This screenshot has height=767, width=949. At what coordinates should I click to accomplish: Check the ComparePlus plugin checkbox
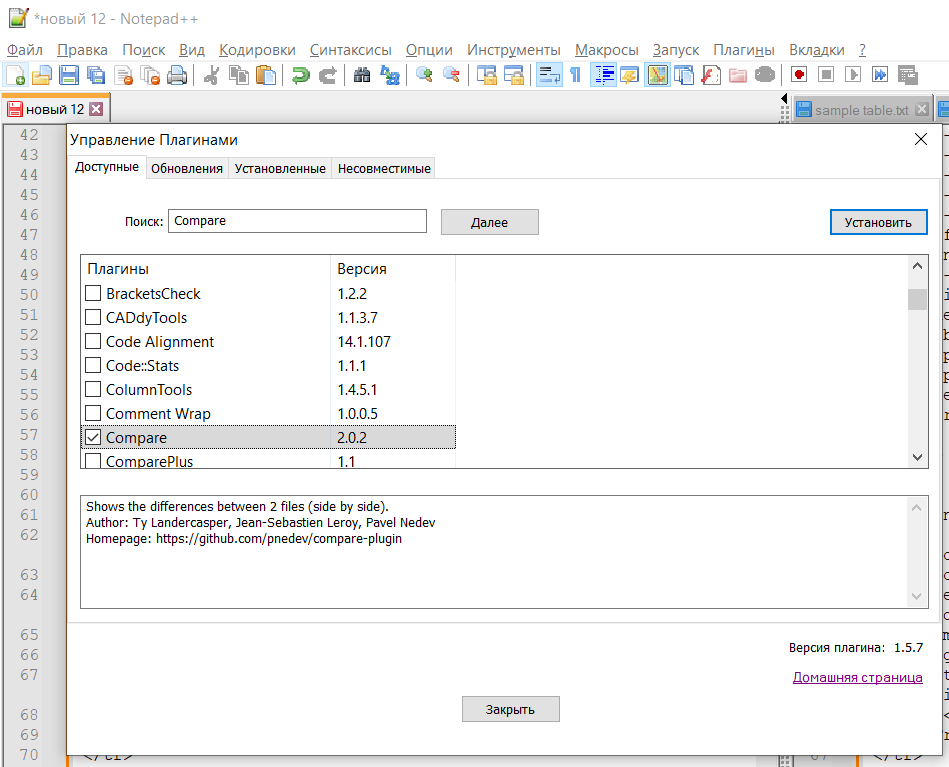(x=93, y=461)
